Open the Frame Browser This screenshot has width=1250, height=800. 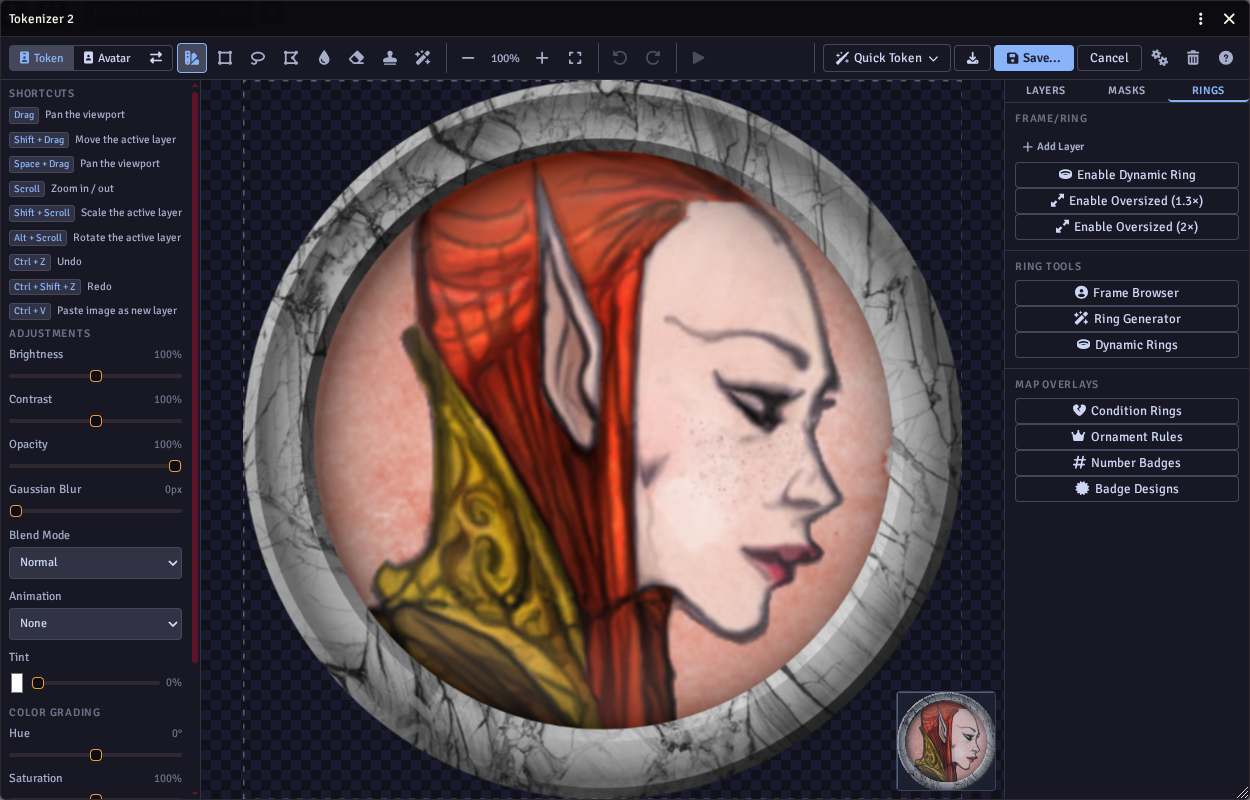[x=1127, y=293]
